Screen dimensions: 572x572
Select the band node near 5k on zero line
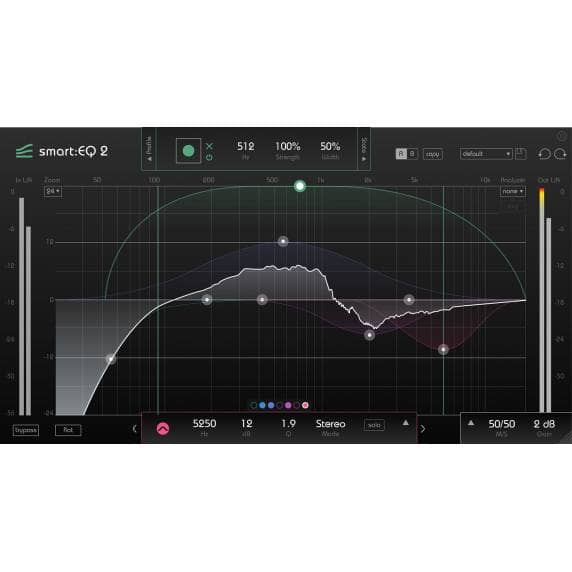(x=409, y=300)
